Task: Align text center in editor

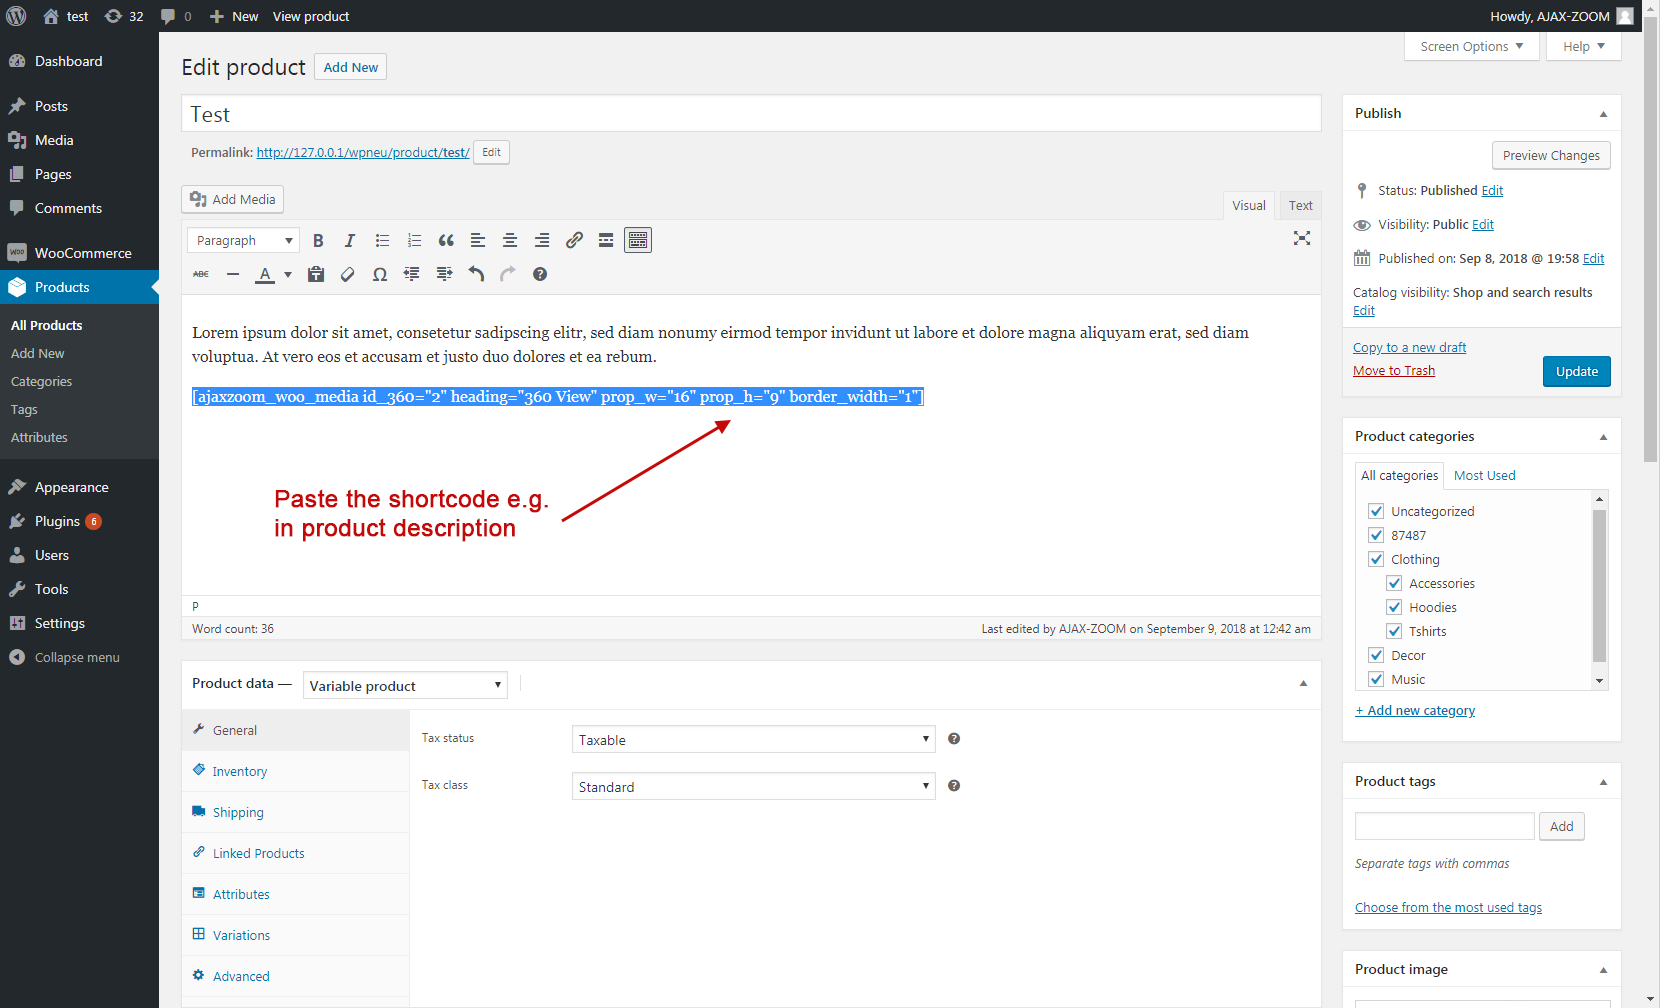Action: (510, 240)
